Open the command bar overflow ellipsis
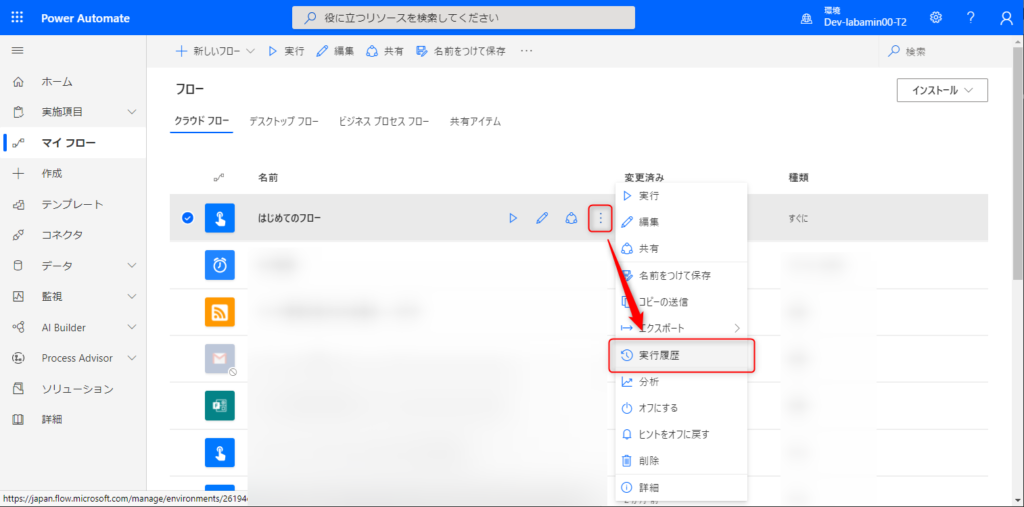Image resolution: width=1024 pixels, height=507 pixels. tap(526, 52)
